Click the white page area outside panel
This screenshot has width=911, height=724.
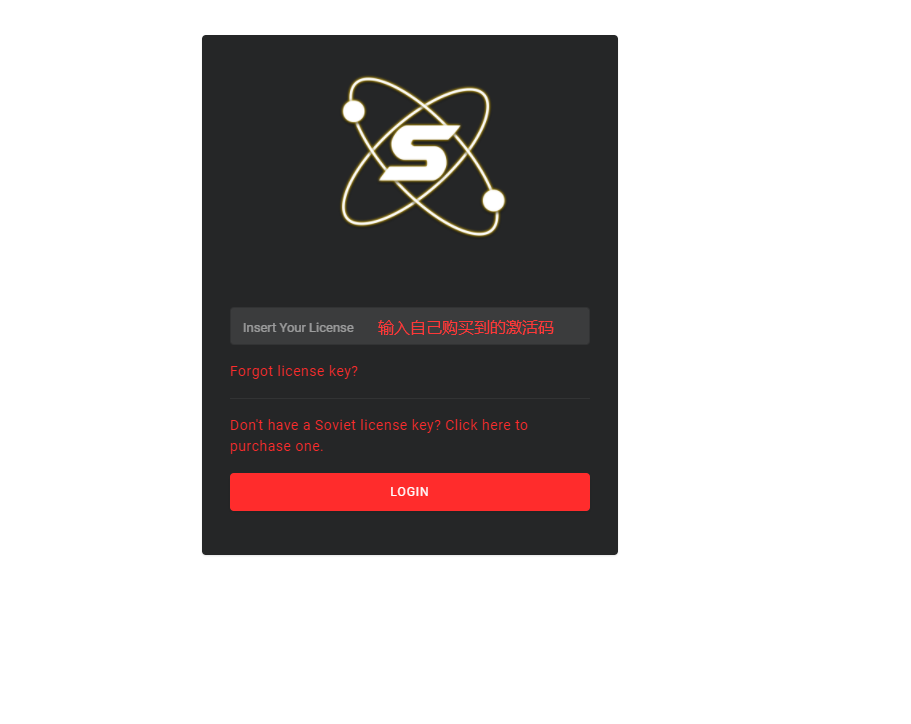(x=755, y=349)
